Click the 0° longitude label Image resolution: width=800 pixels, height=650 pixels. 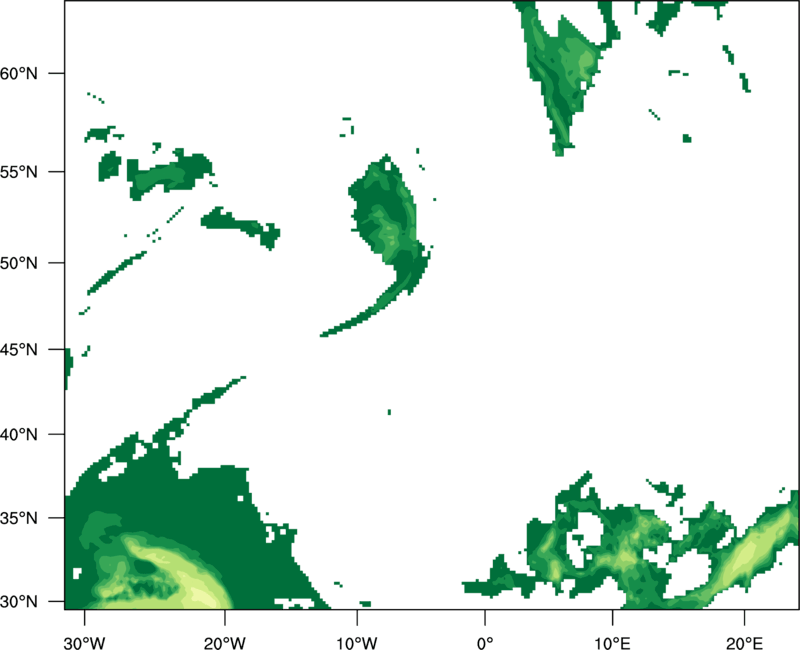(x=485, y=643)
